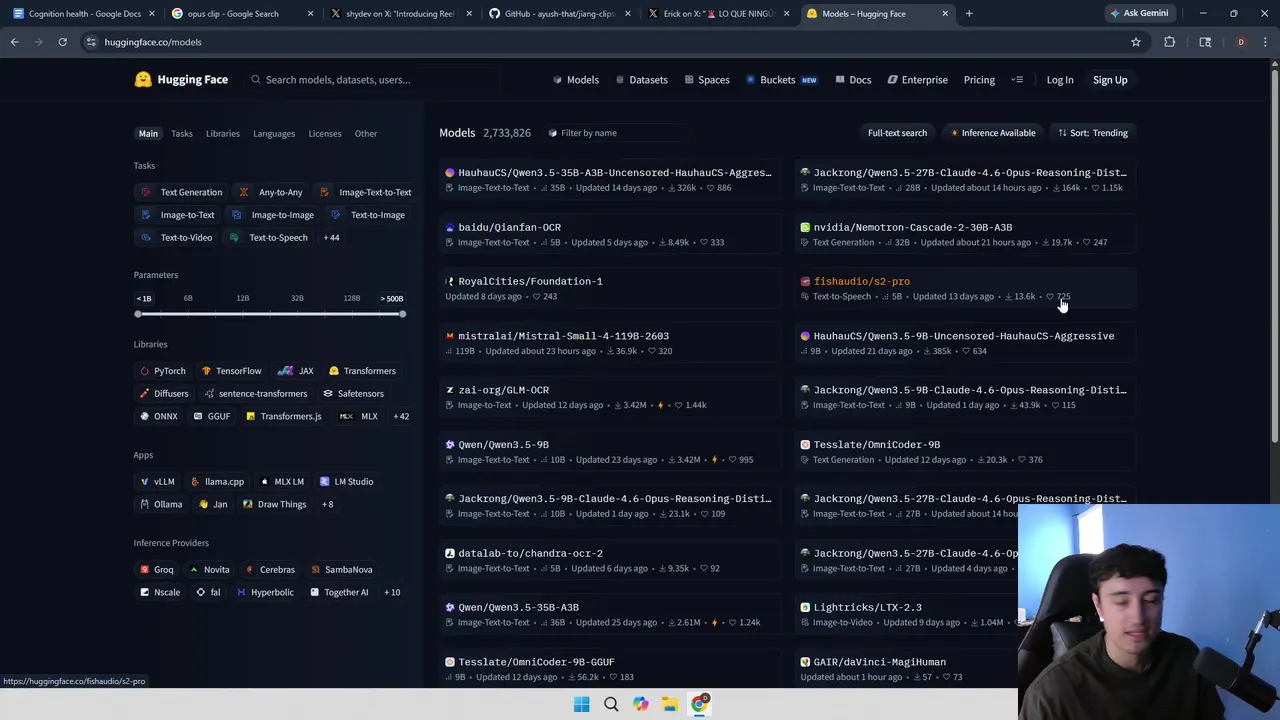Select LM Studio app filter
This screenshot has height=720, width=1280.
[x=347, y=482]
